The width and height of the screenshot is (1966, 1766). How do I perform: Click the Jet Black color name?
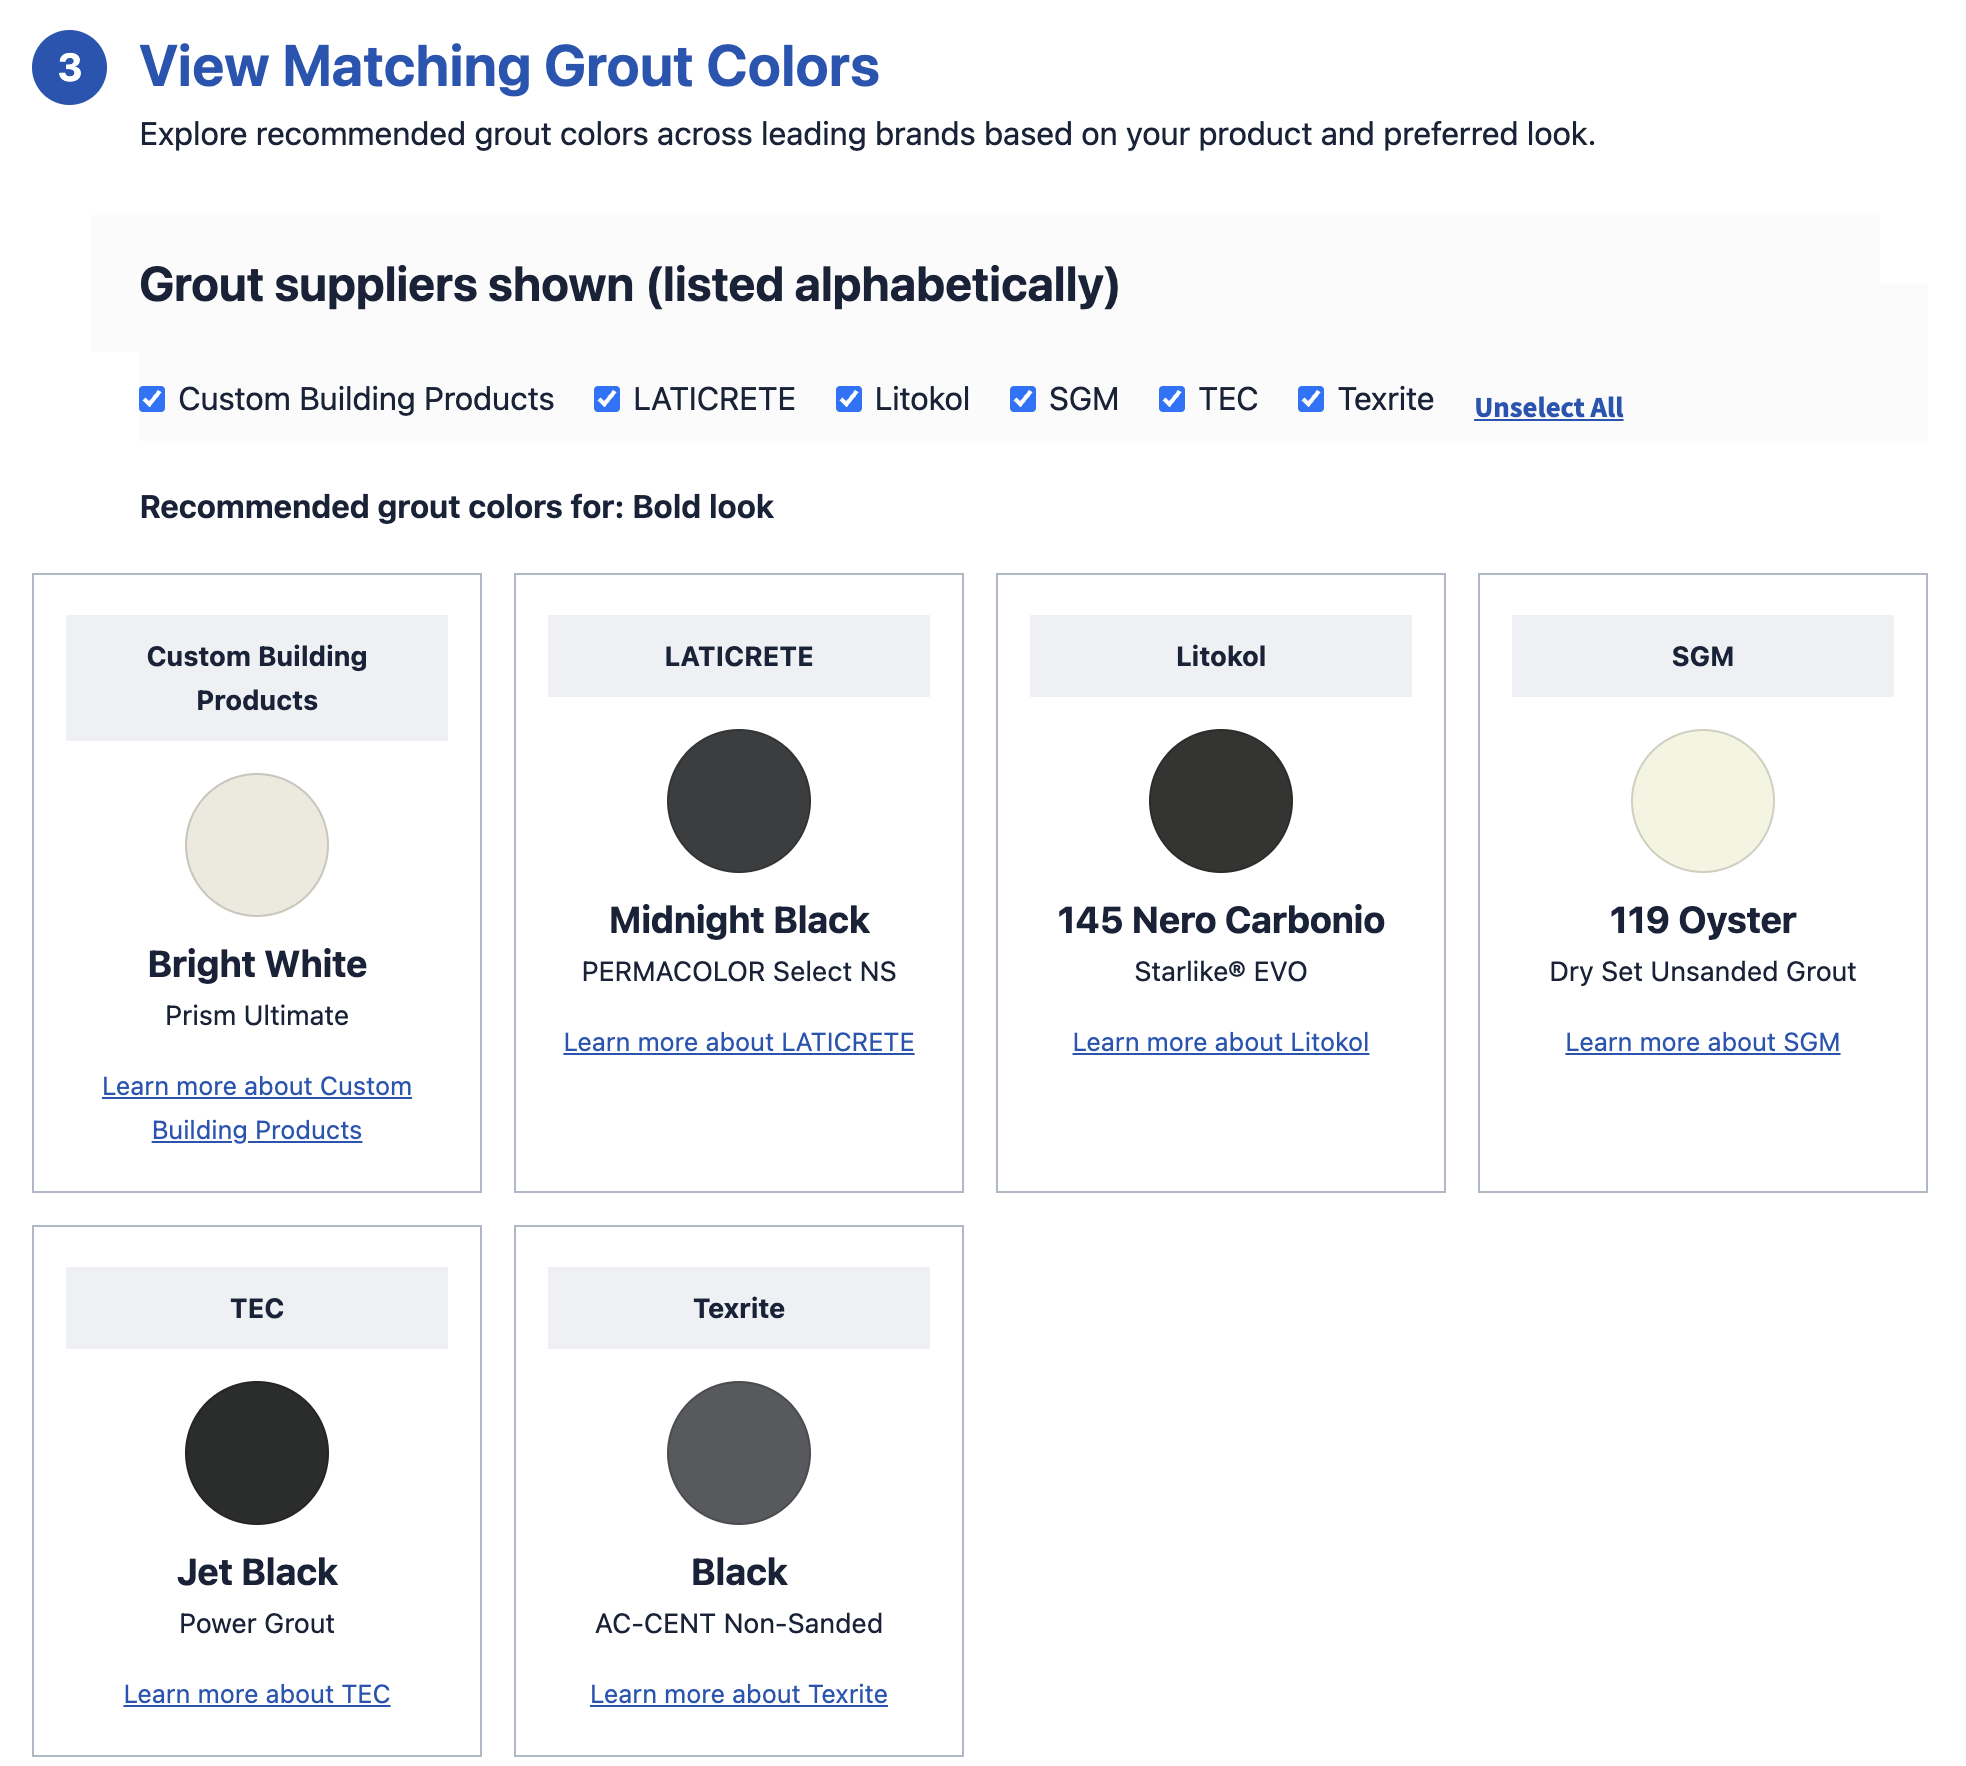pos(257,1572)
